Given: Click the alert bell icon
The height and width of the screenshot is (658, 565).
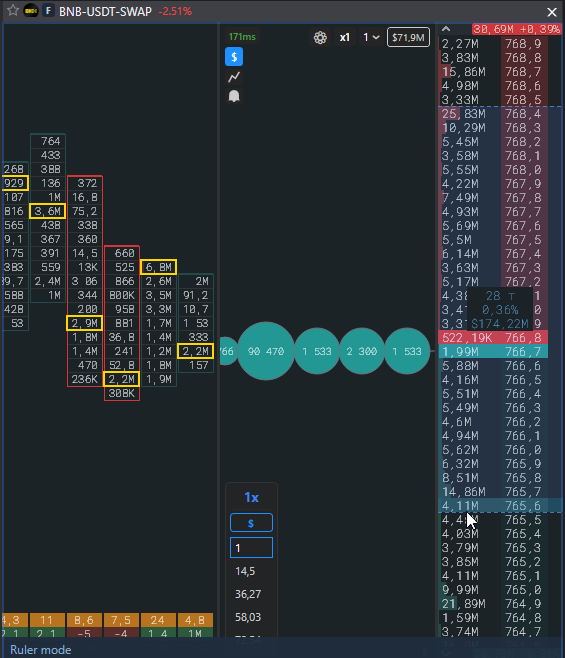Looking at the screenshot, I should [234, 96].
